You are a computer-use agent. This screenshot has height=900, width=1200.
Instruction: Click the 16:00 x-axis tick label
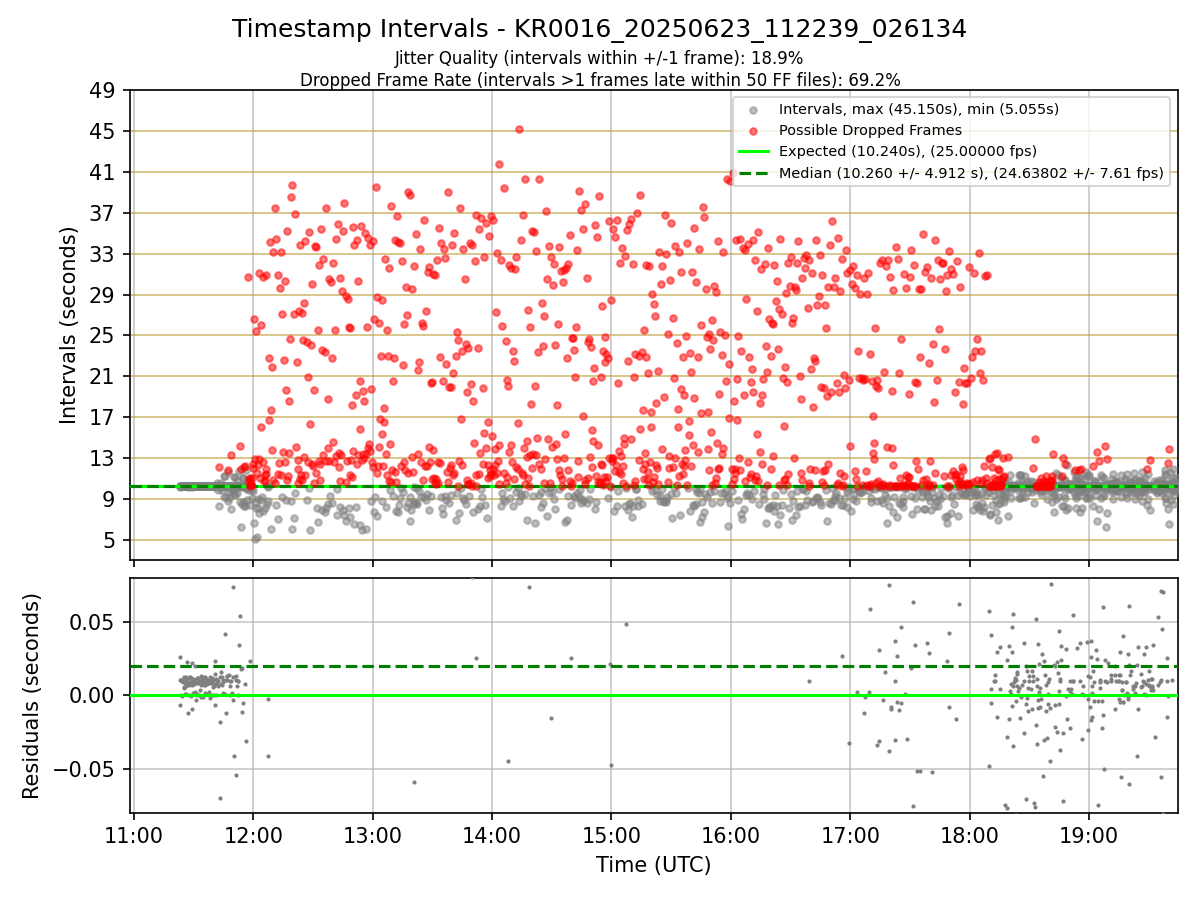[x=730, y=835]
